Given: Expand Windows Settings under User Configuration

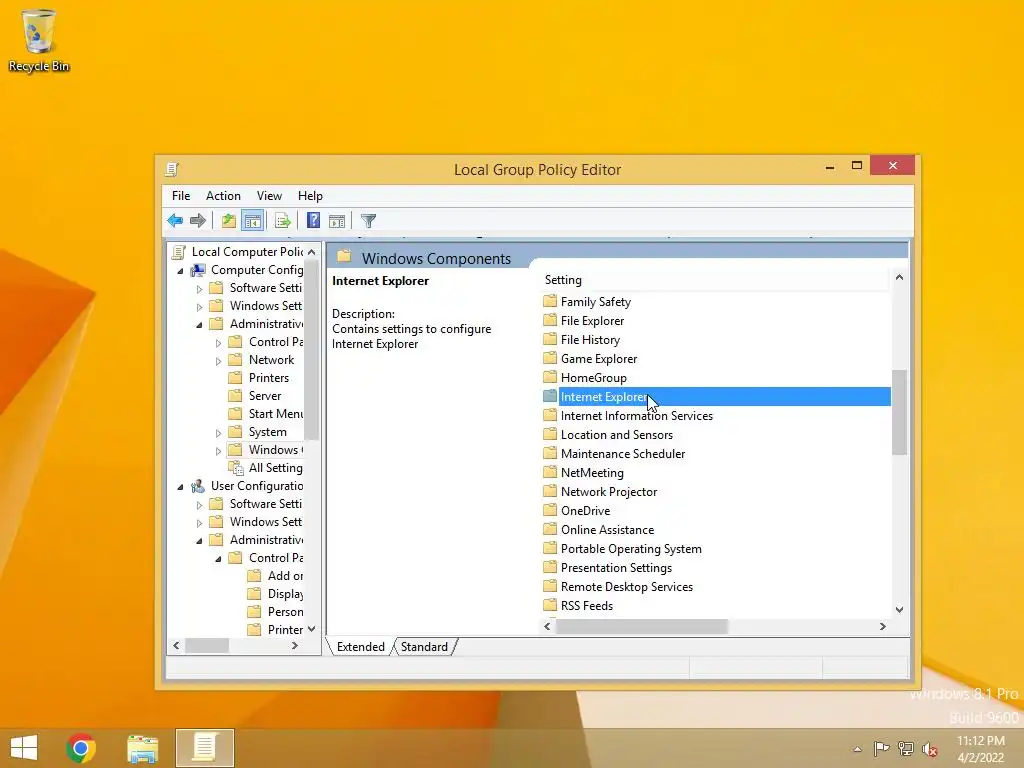Looking at the screenshot, I should click(x=199, y=522).
